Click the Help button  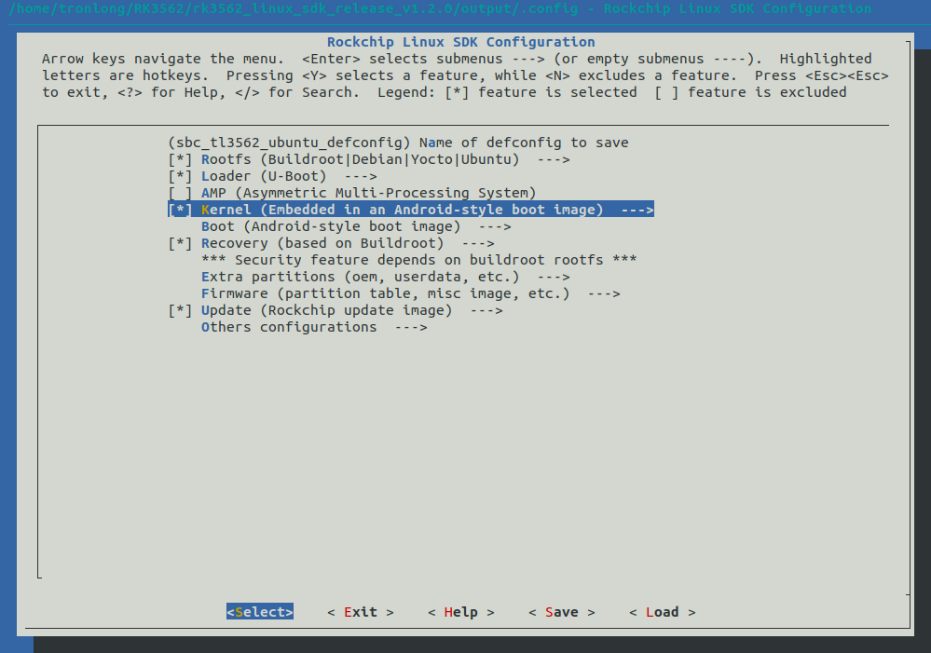[x=461, y=612]
